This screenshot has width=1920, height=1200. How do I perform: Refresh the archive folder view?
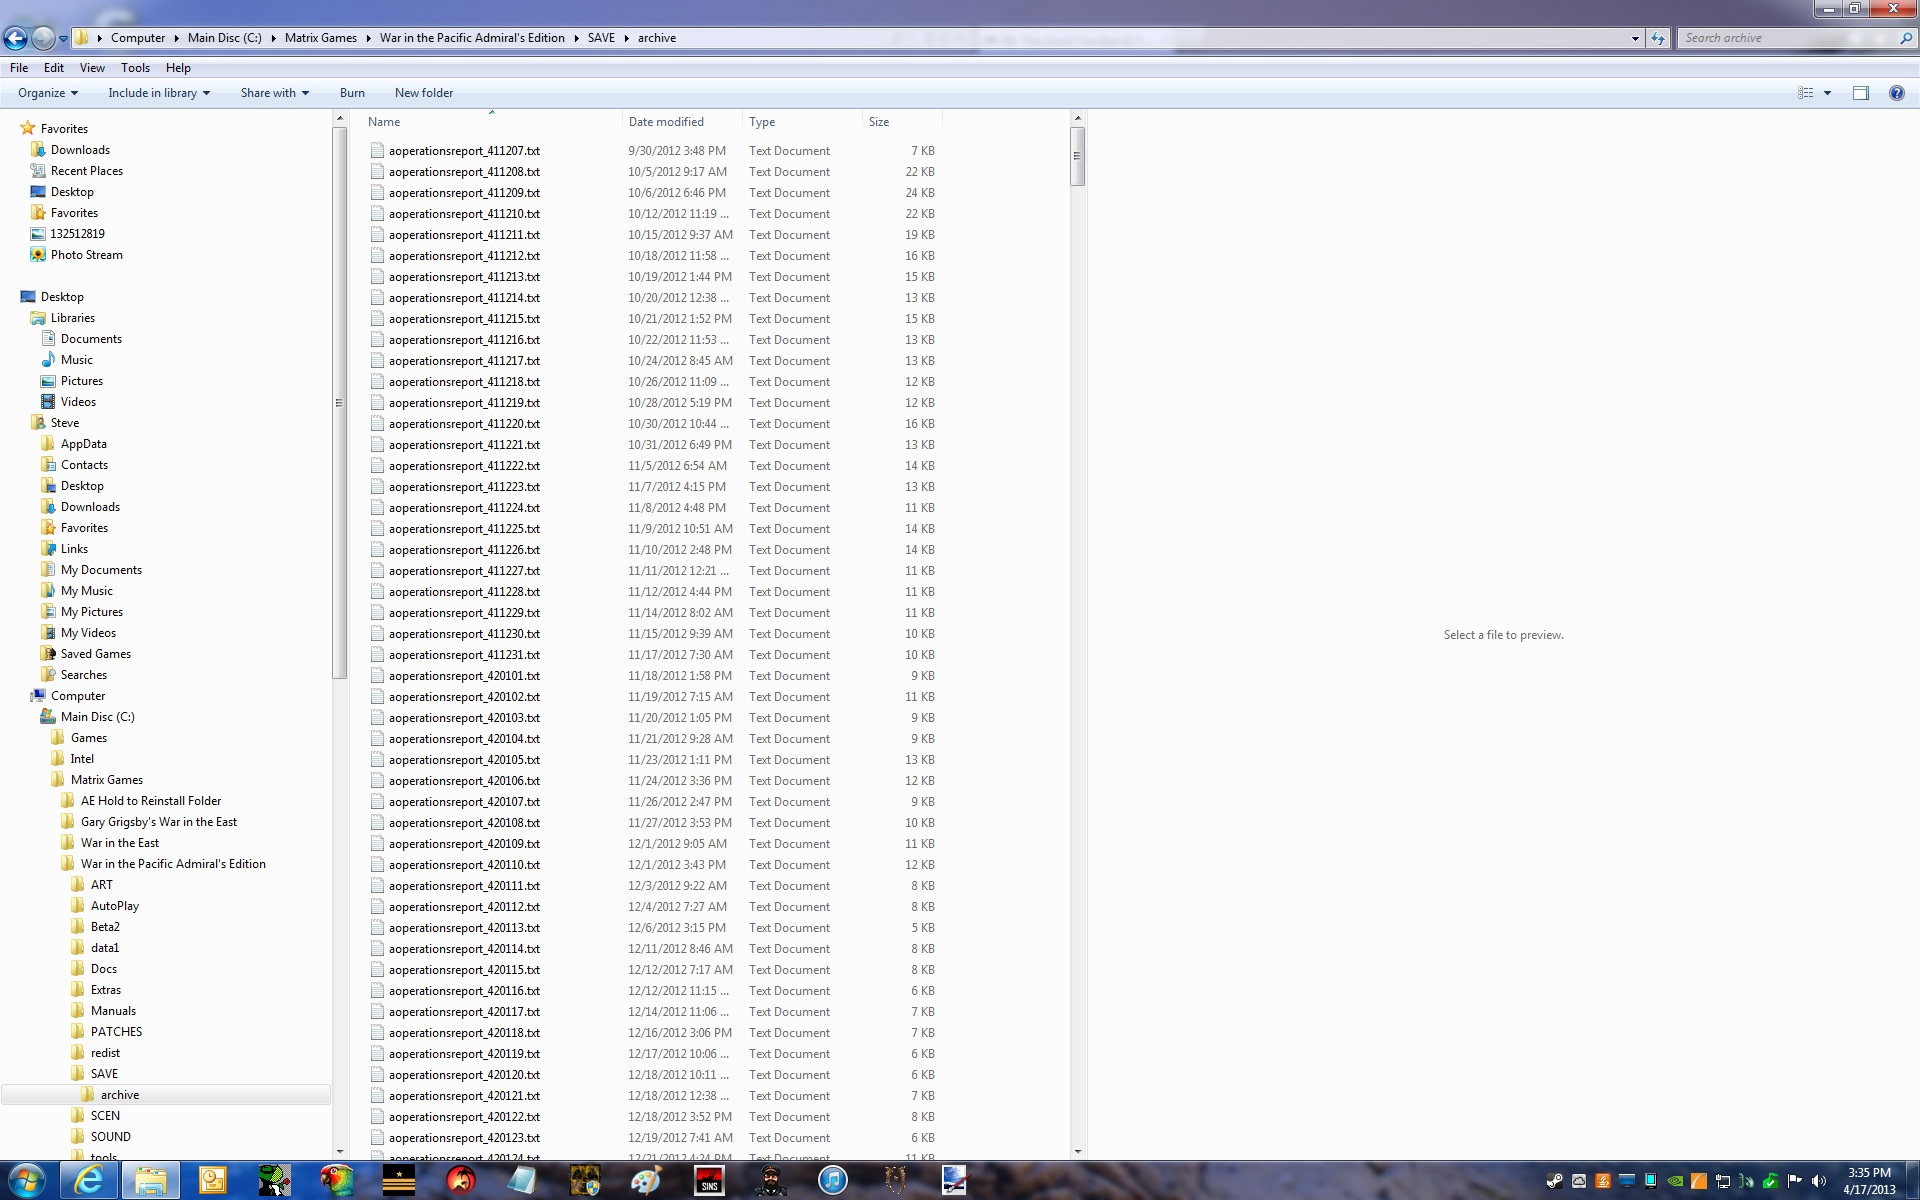click(x=1658, y=38)
